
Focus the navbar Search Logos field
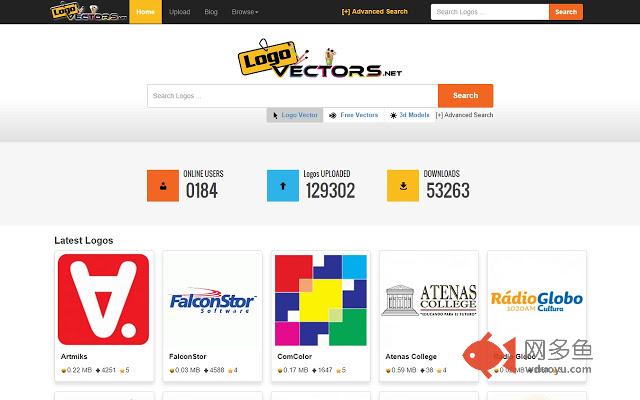coord(490,12)
